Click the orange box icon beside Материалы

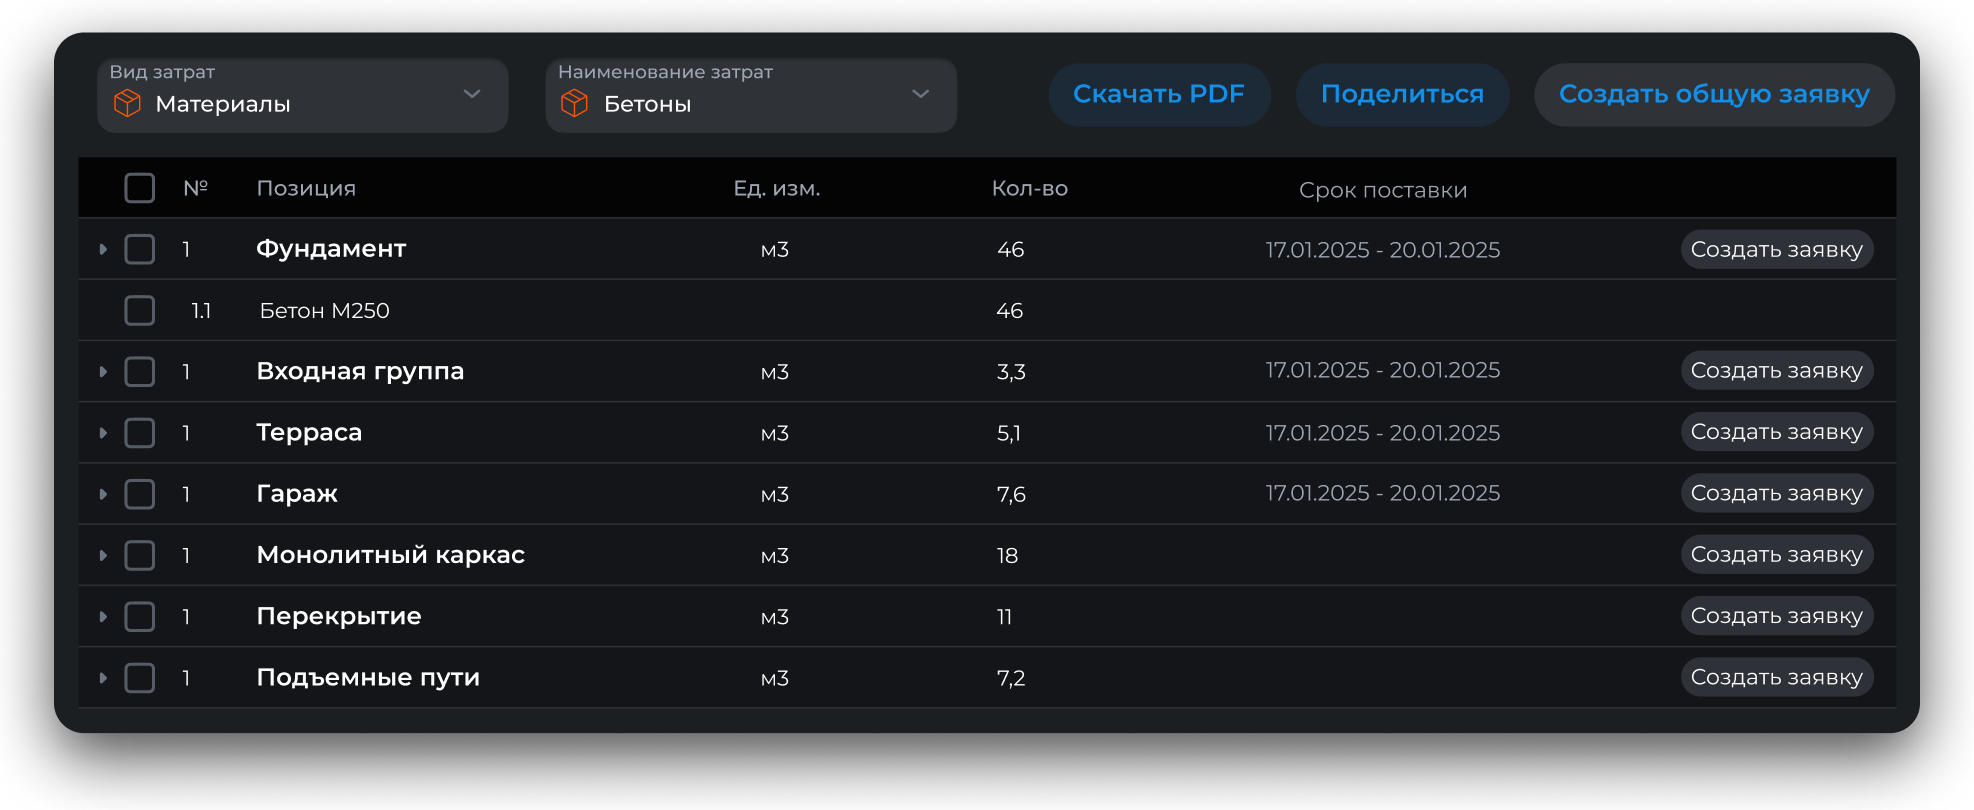(x=128, y=103)
